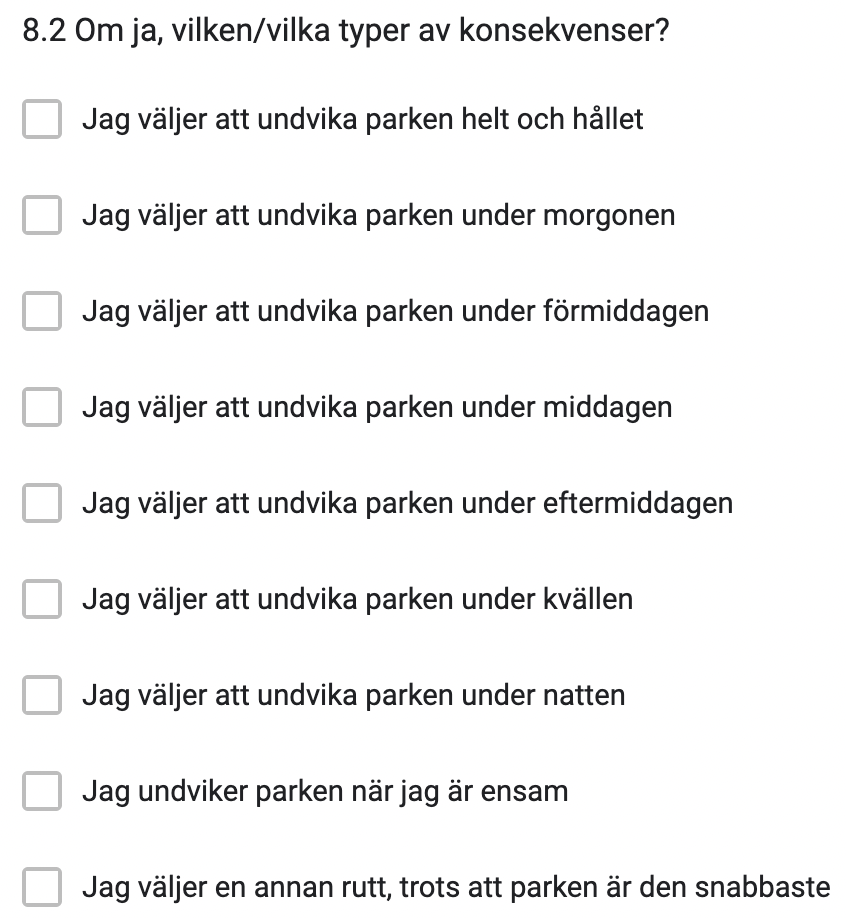
Task: Click label text ending with 'under kvällen'
Action: pos(357,600)
